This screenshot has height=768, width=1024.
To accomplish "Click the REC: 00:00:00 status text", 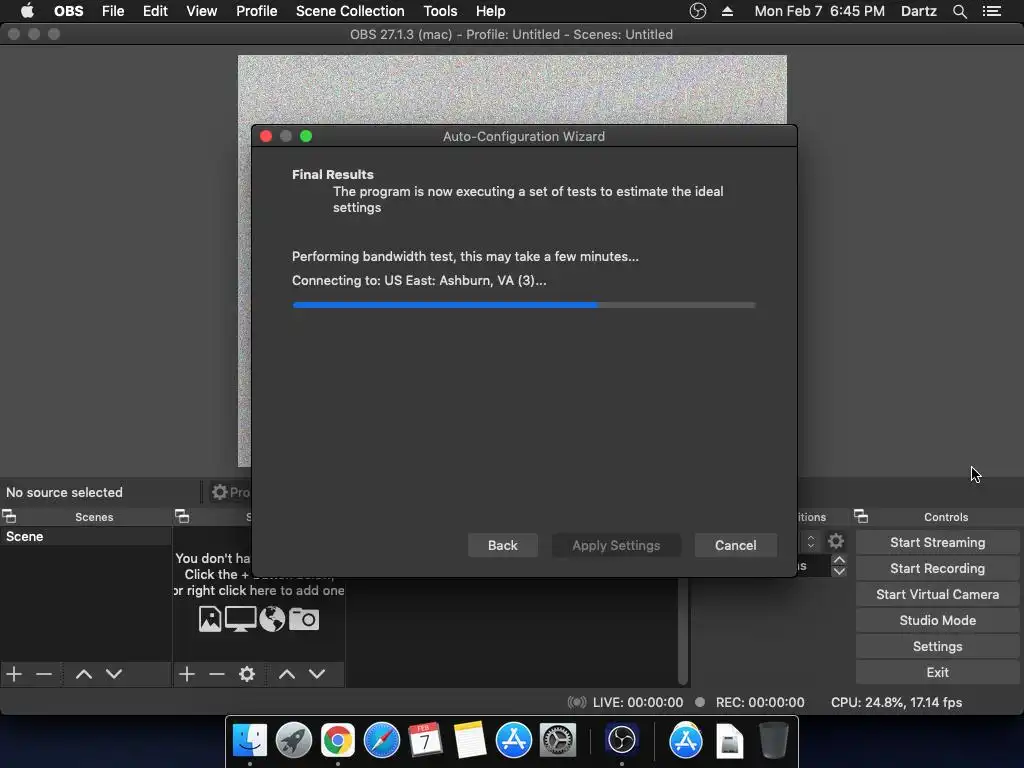I will pyautogui.click(x=760, y=703).
